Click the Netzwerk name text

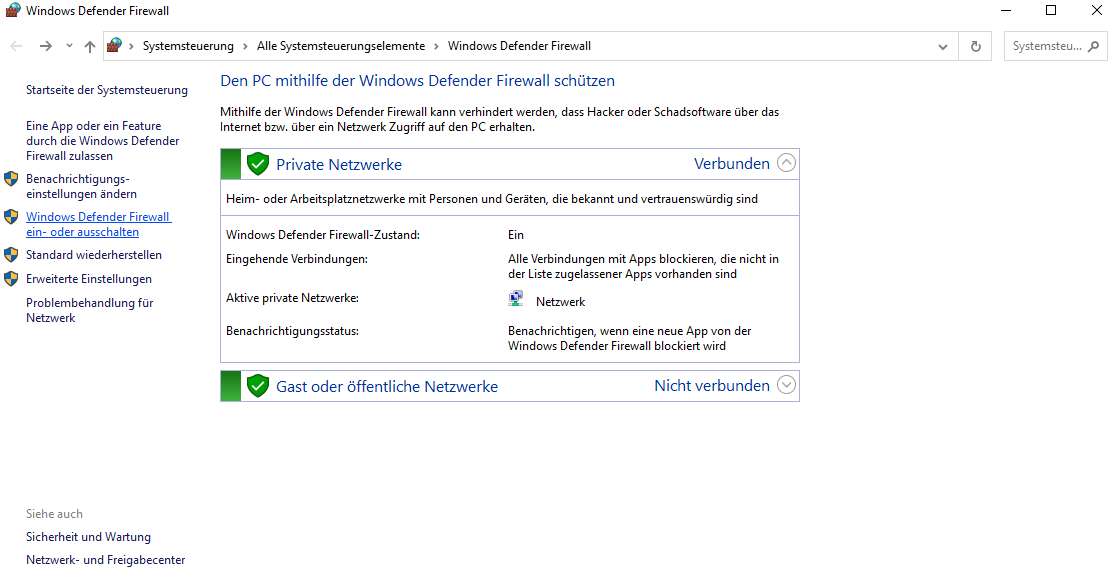click(560, 302)
